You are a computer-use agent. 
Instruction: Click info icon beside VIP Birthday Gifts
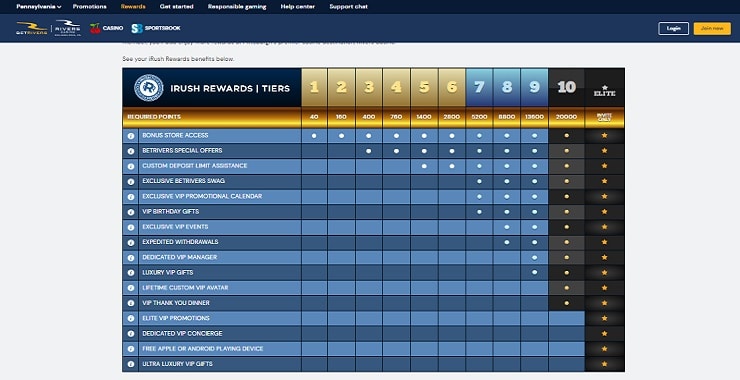(x=131, y=212)
